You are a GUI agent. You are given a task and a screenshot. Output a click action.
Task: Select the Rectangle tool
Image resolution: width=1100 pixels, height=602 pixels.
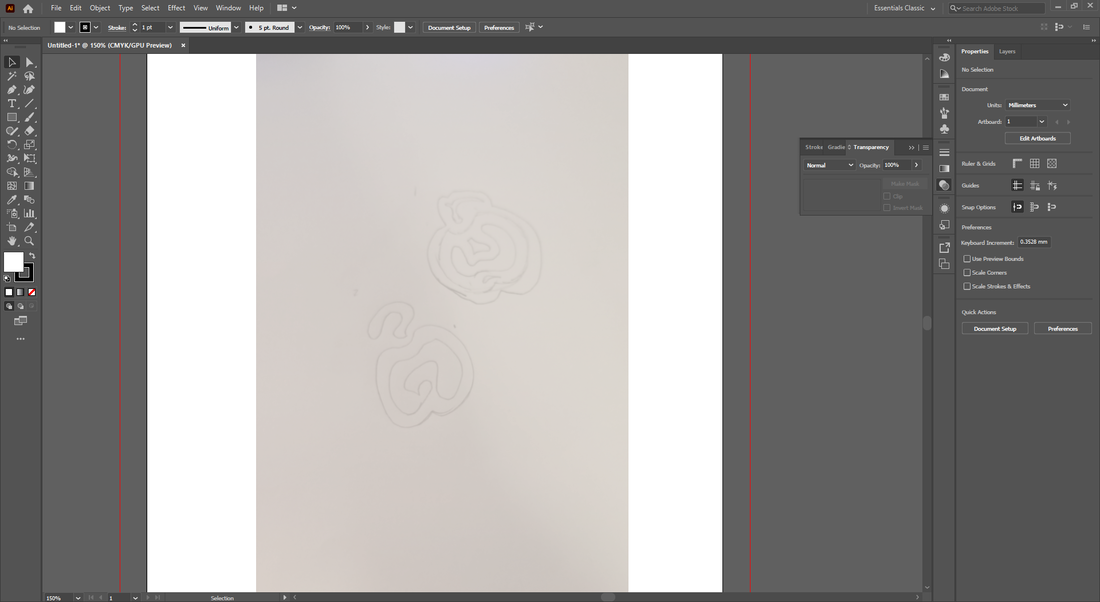(12, 117)
